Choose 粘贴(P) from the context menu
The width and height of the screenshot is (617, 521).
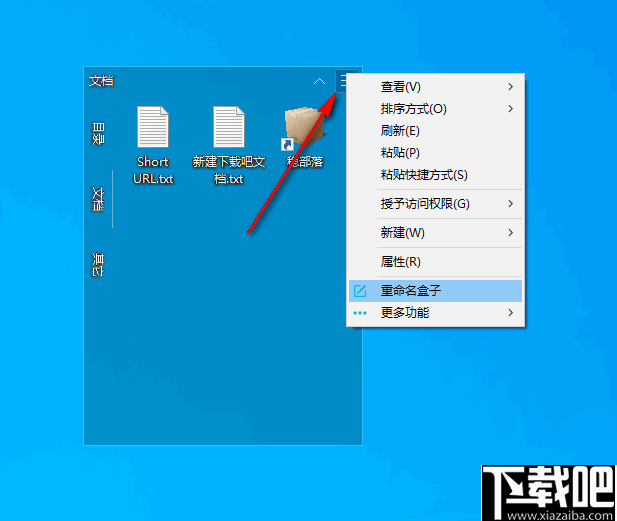pos(435,153)
